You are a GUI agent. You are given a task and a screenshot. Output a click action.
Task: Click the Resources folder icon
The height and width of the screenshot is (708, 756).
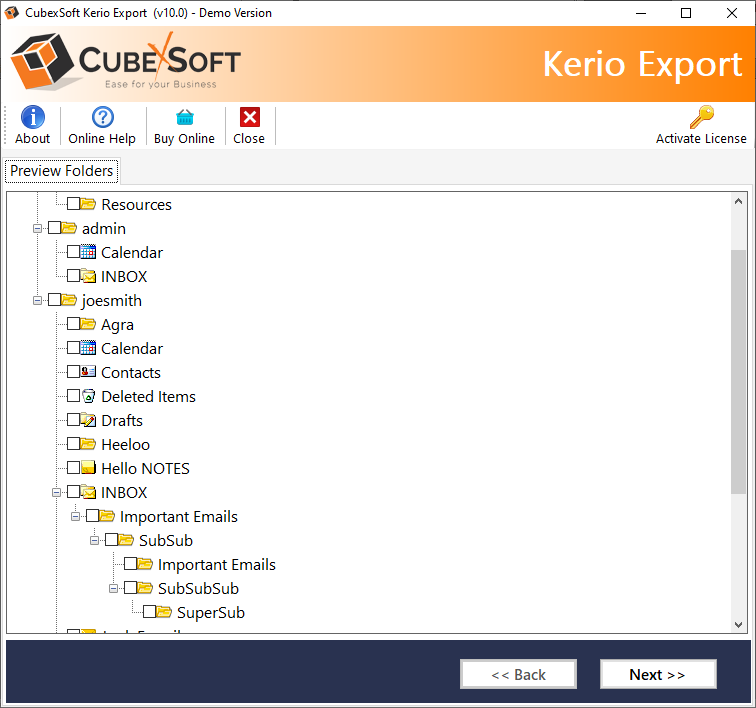click(x=88, y=204)
